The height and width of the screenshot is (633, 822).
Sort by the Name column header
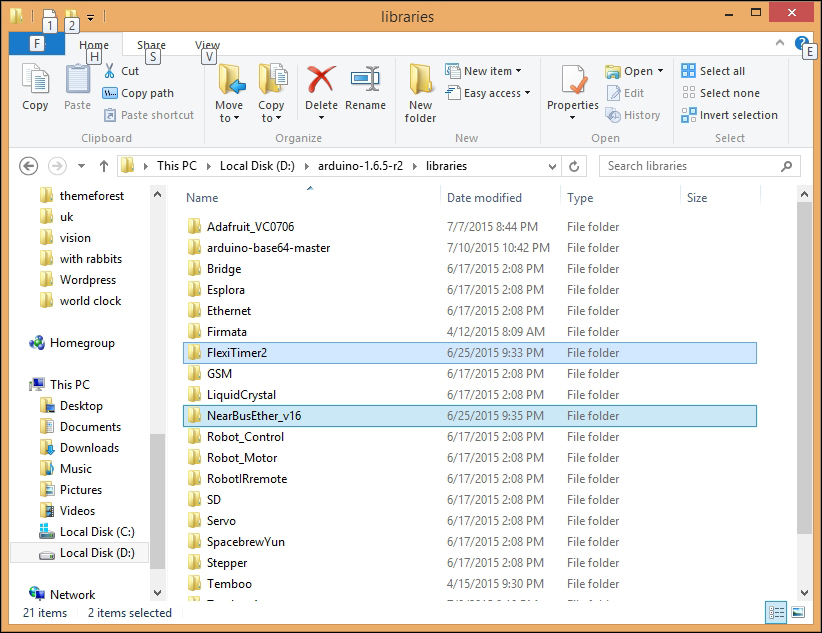(202, 198)
